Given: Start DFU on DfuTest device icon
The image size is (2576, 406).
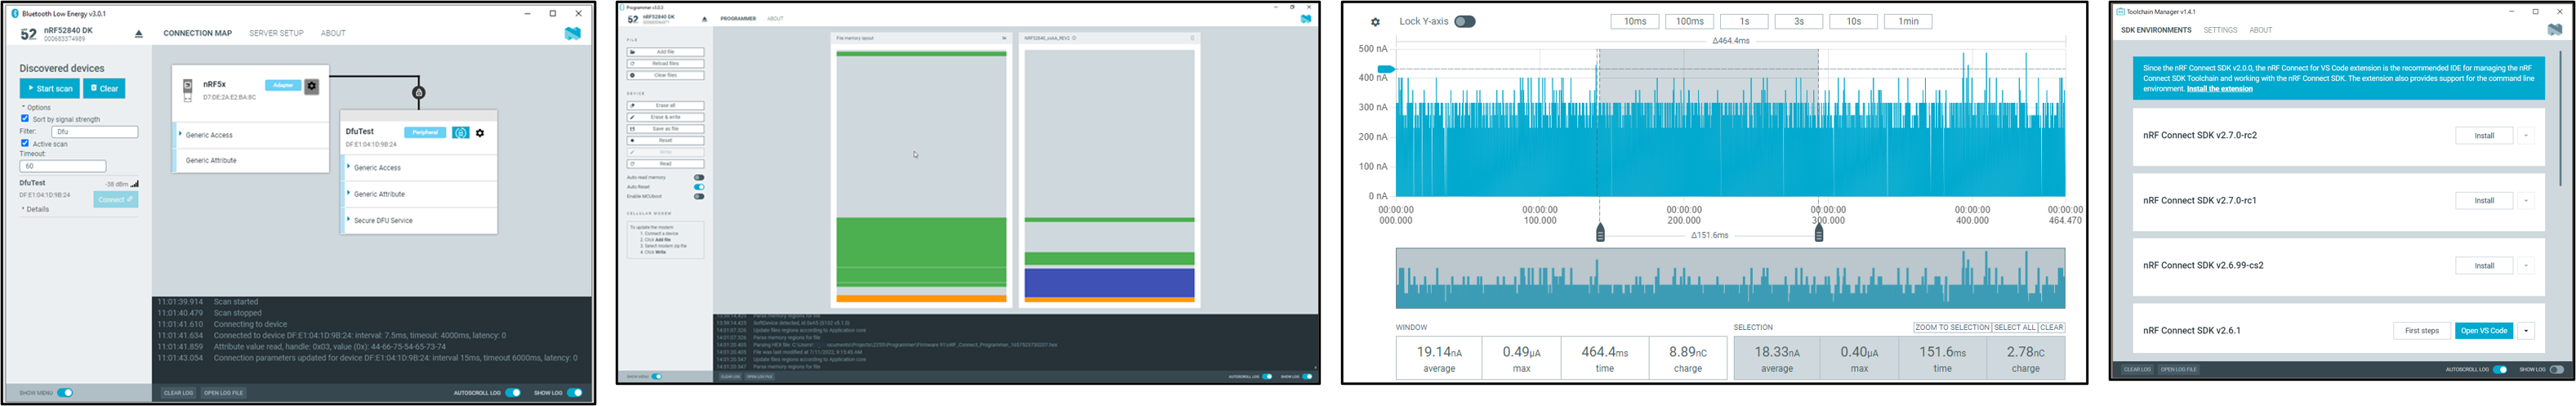Looking at the screenshot, I should pos(461,133).
